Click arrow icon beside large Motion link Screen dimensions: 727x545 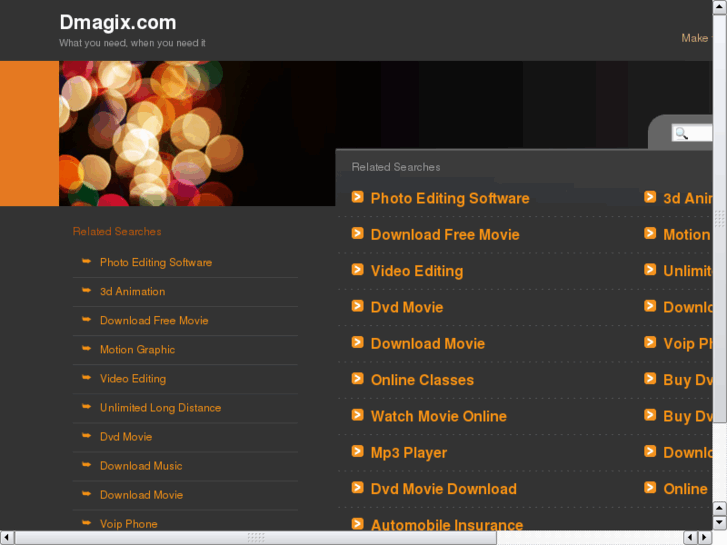(x=650, y=233)
